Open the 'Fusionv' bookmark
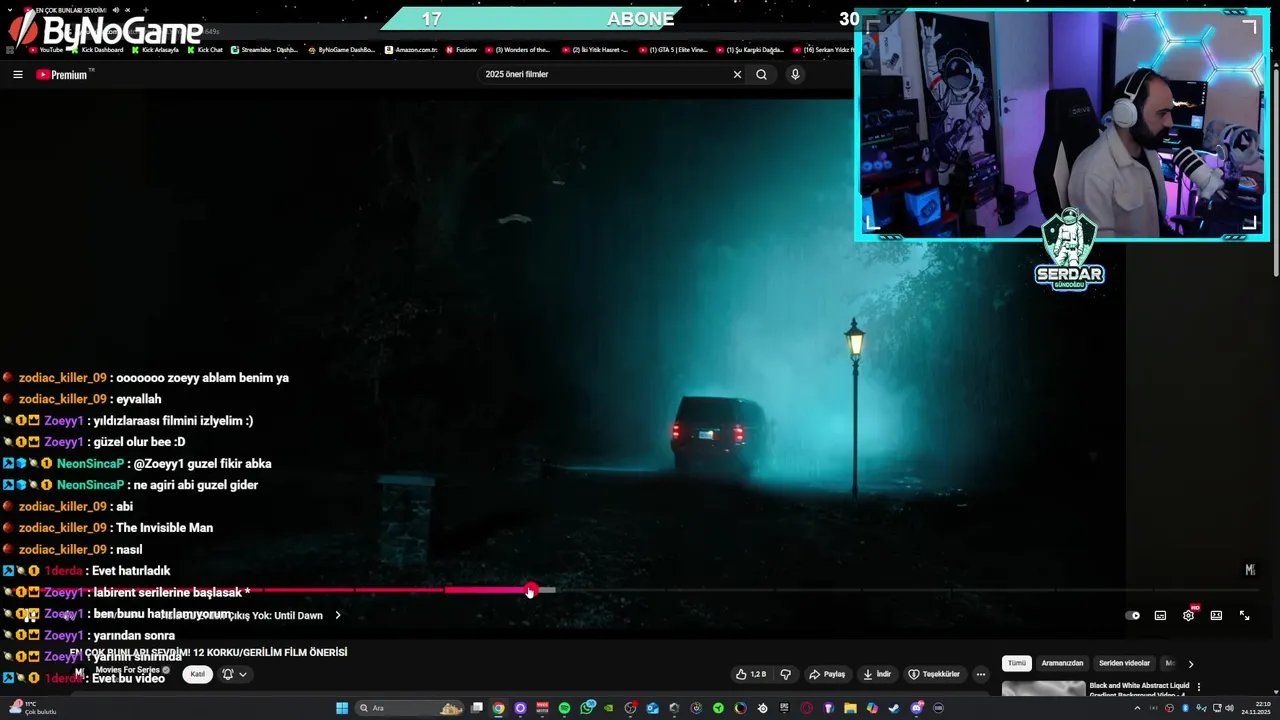1280x720 pixels. (x=462, y=50)
